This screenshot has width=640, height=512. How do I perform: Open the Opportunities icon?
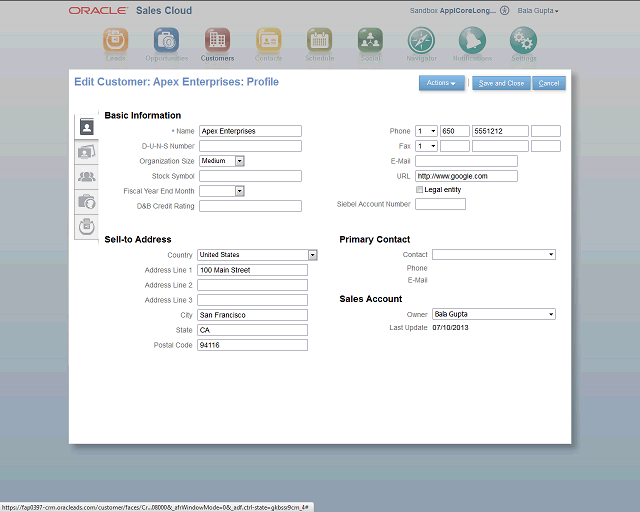pyautogui.click(x=166, y=40)
